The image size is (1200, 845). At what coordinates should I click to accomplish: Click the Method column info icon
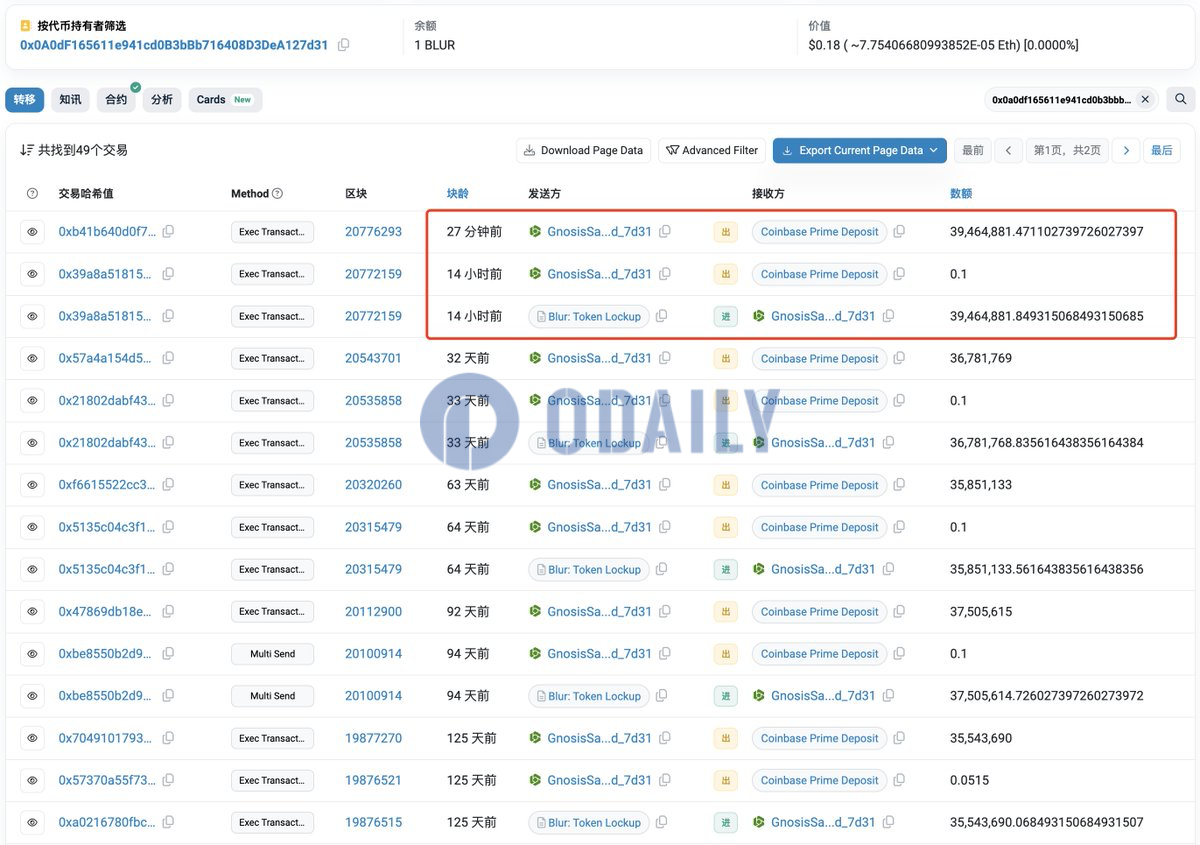coord(277,194)
